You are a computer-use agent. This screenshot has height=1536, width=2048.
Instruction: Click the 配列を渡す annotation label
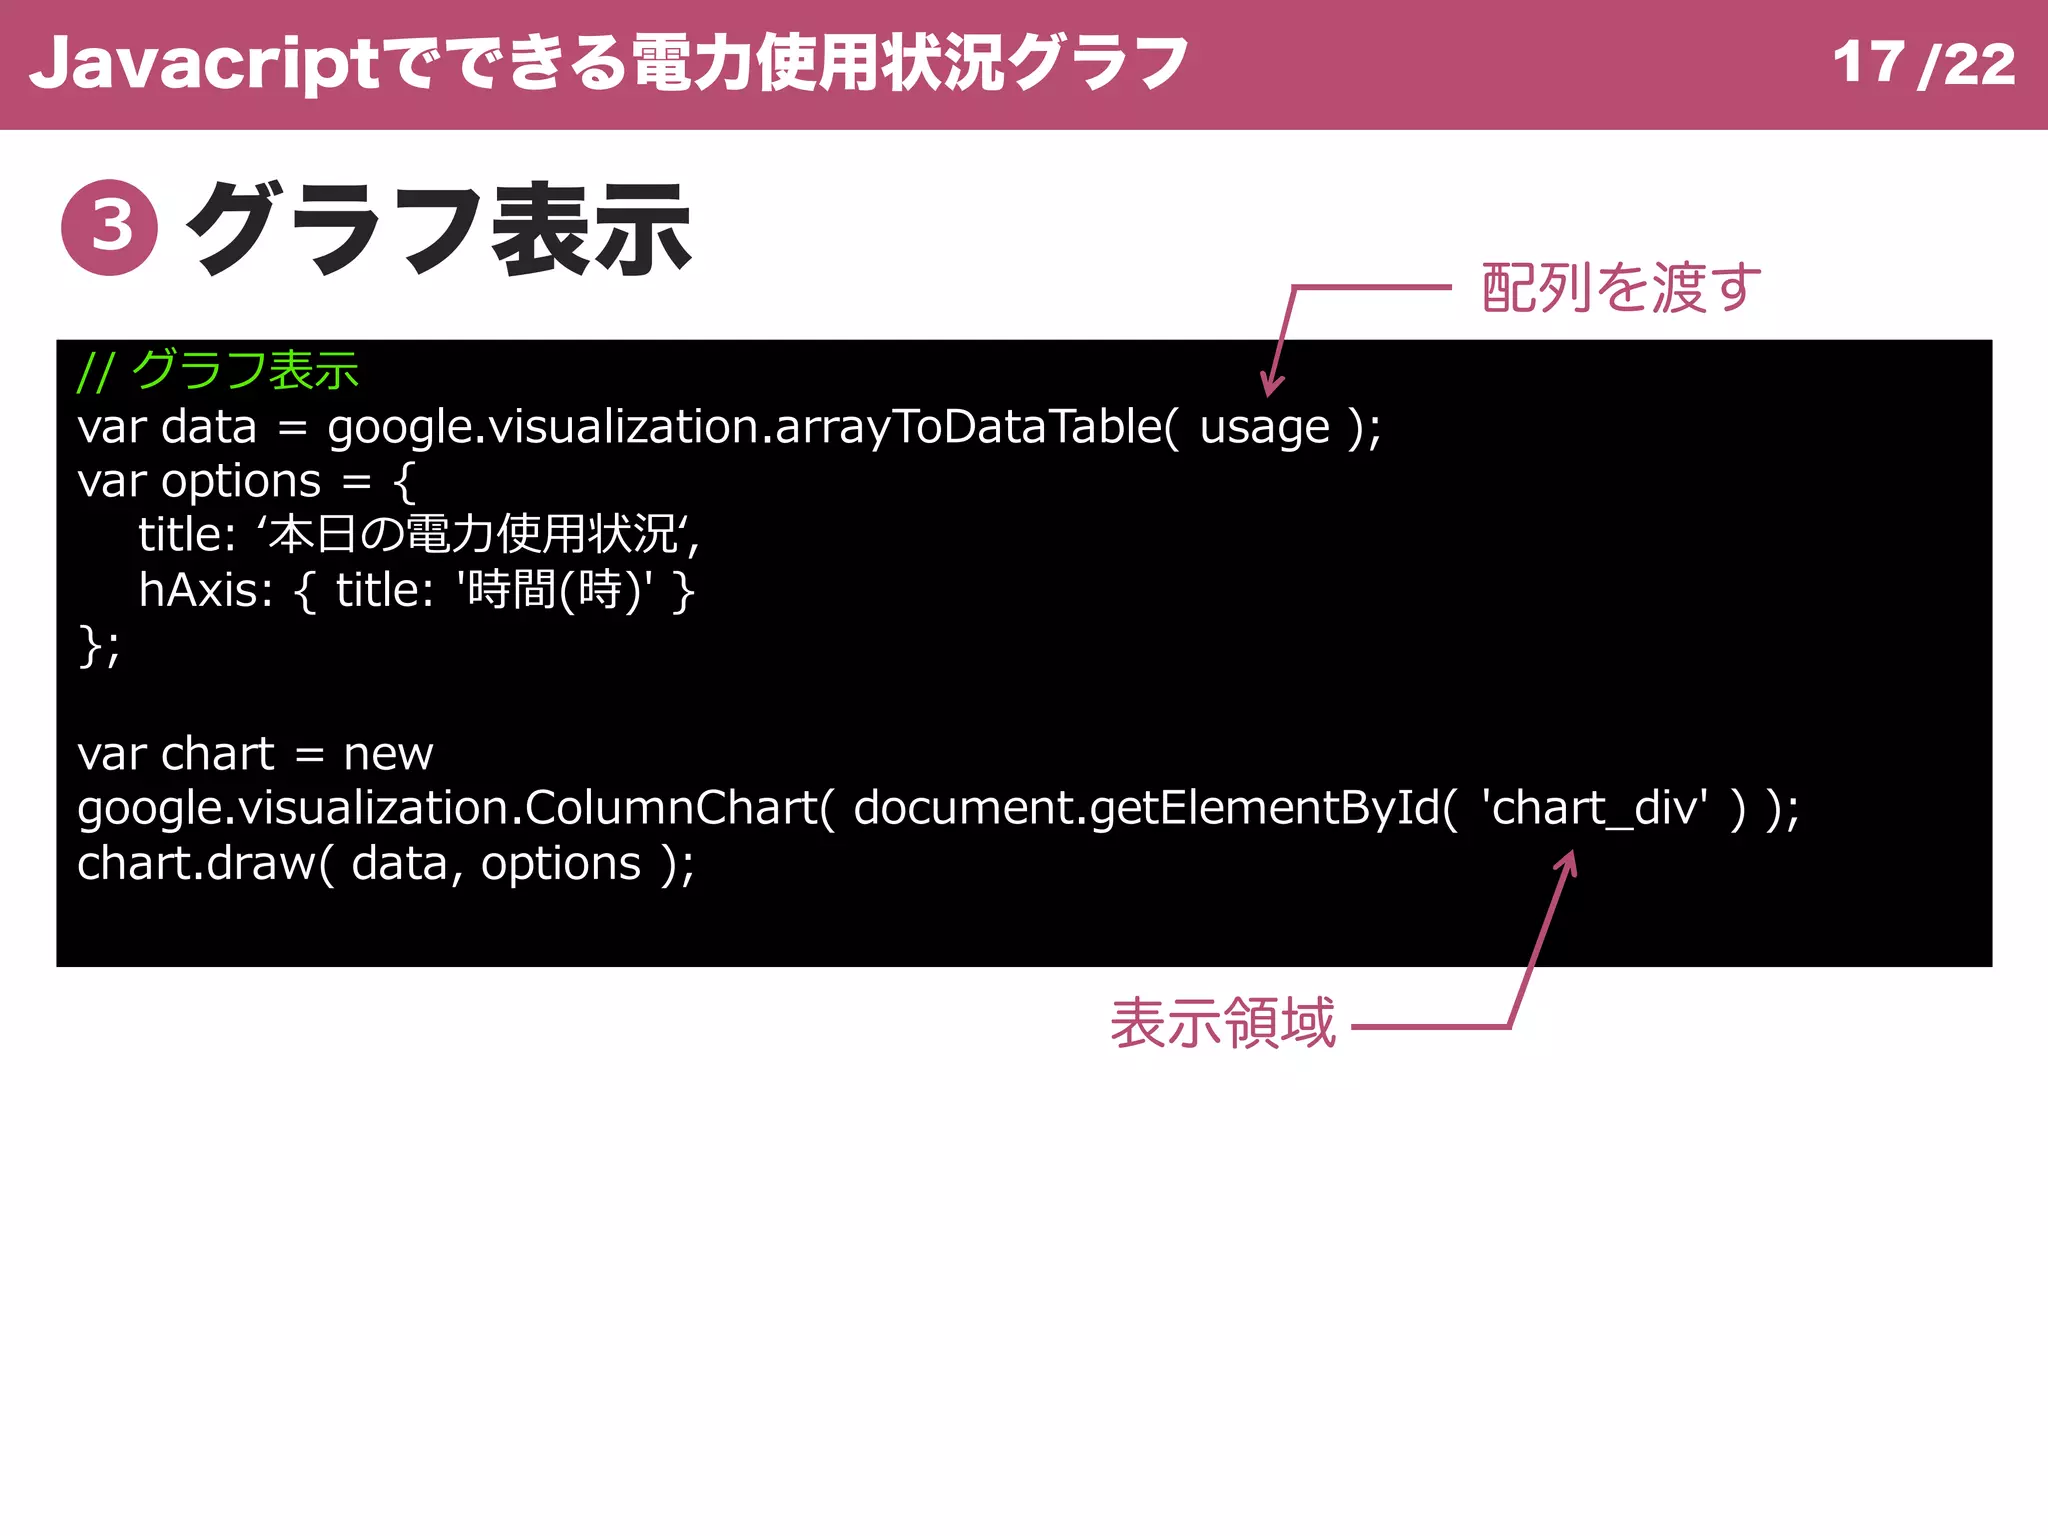coord(1620,288)
